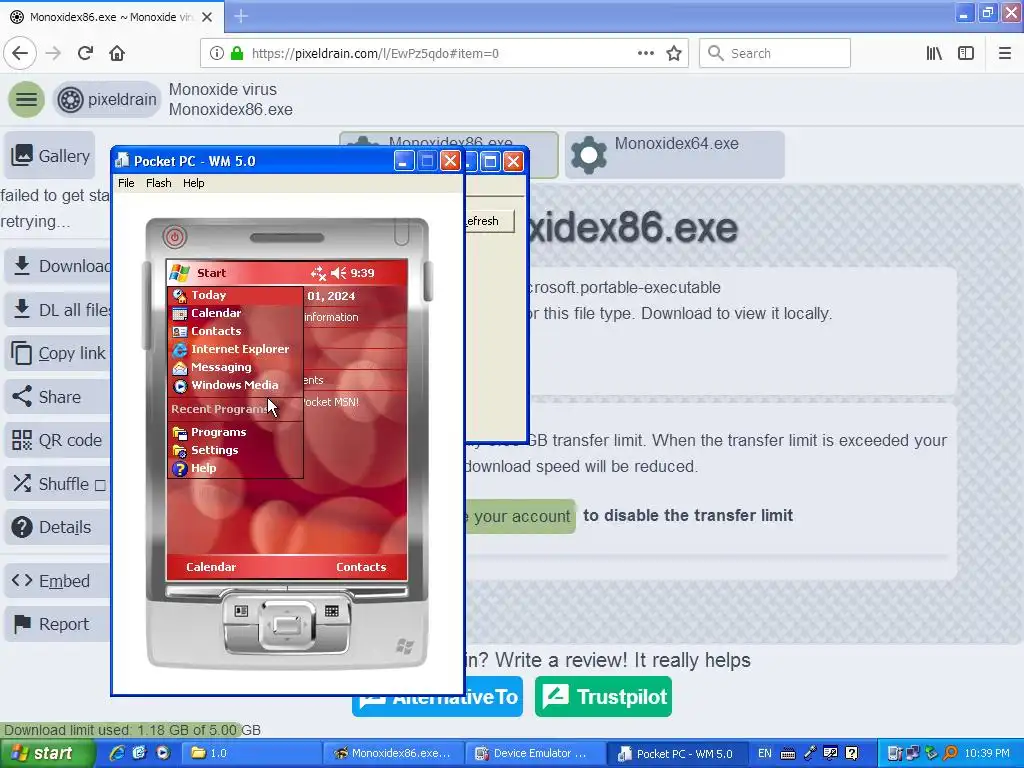
Task: Tap the Calendar soft key at bottom
Action: tap(211, 567)
